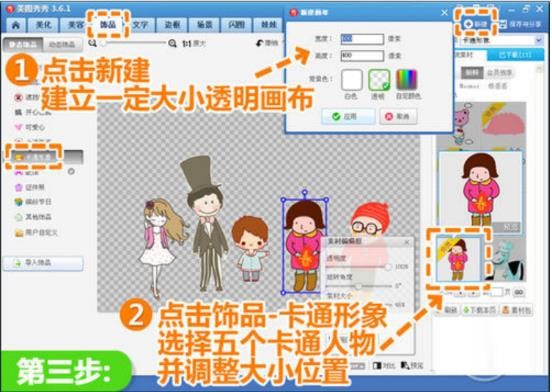The width and height of the screenshot is (552, 392).
Task: Switch to the 场景 tab
Action: [204, 25]
